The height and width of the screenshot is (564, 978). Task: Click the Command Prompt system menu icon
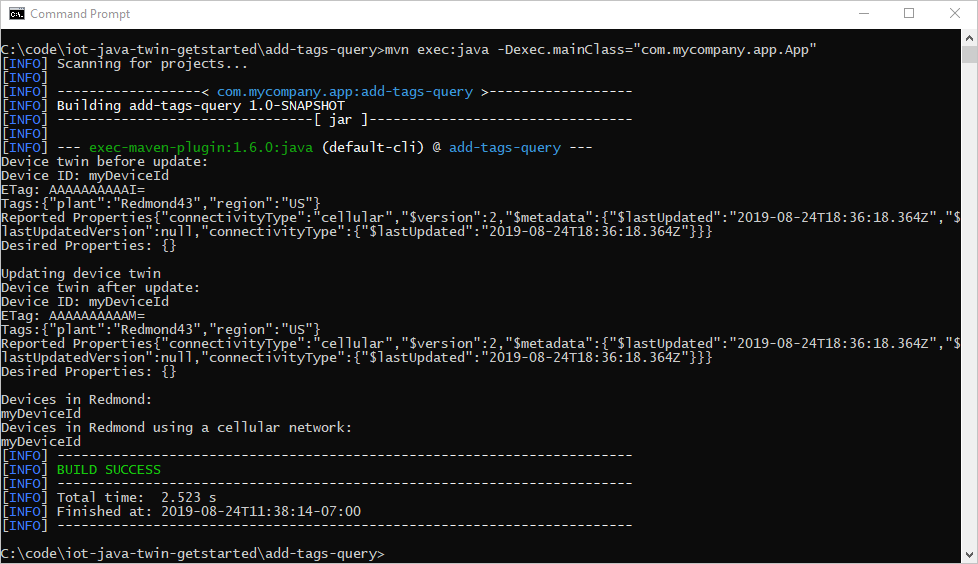click(x=17, y=14)
